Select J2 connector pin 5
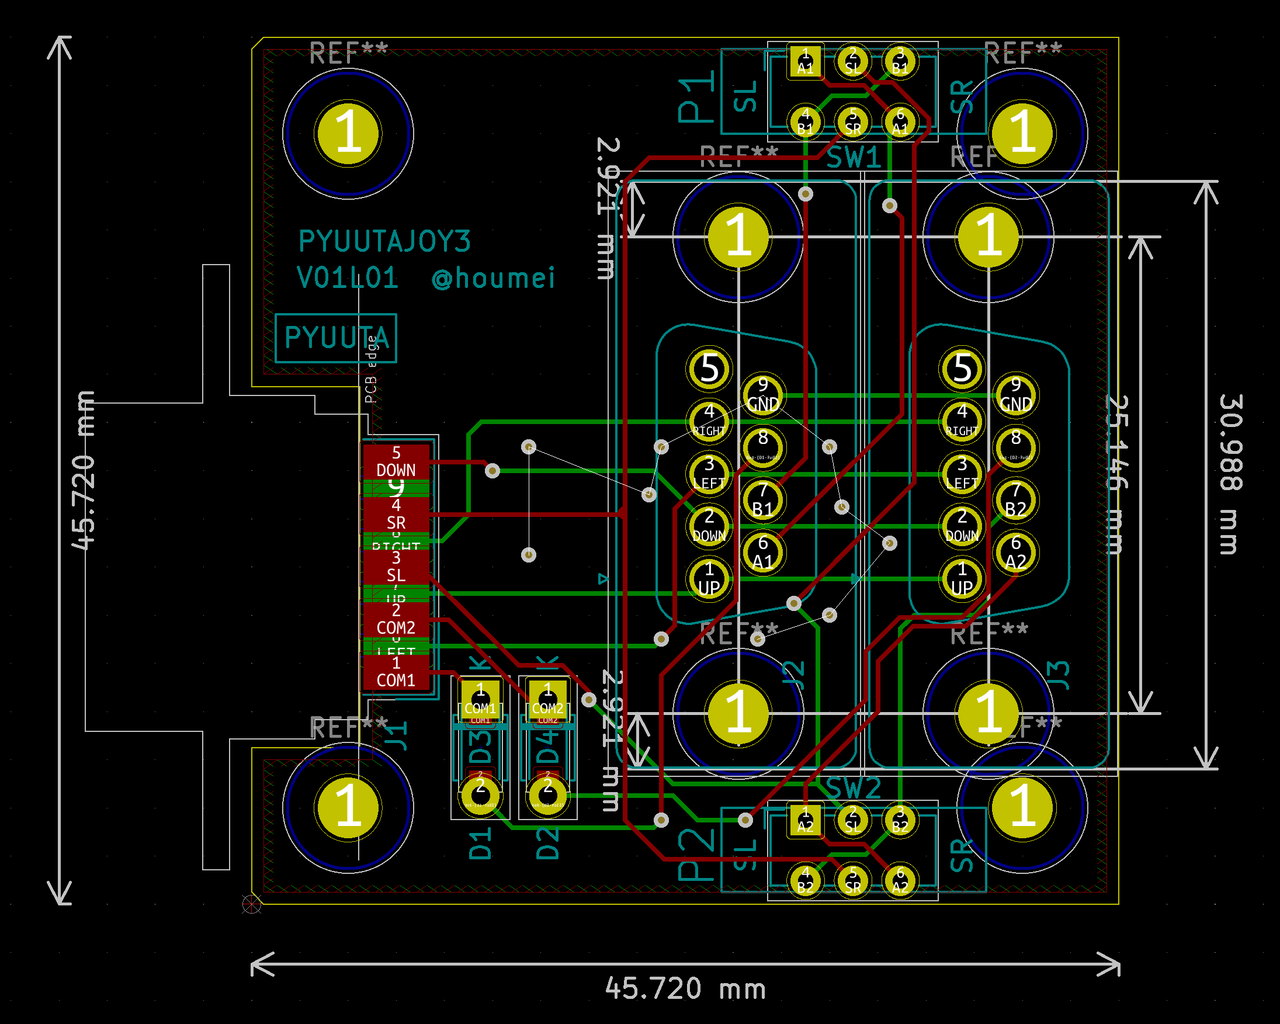1280x1024 pixels. 709,368
